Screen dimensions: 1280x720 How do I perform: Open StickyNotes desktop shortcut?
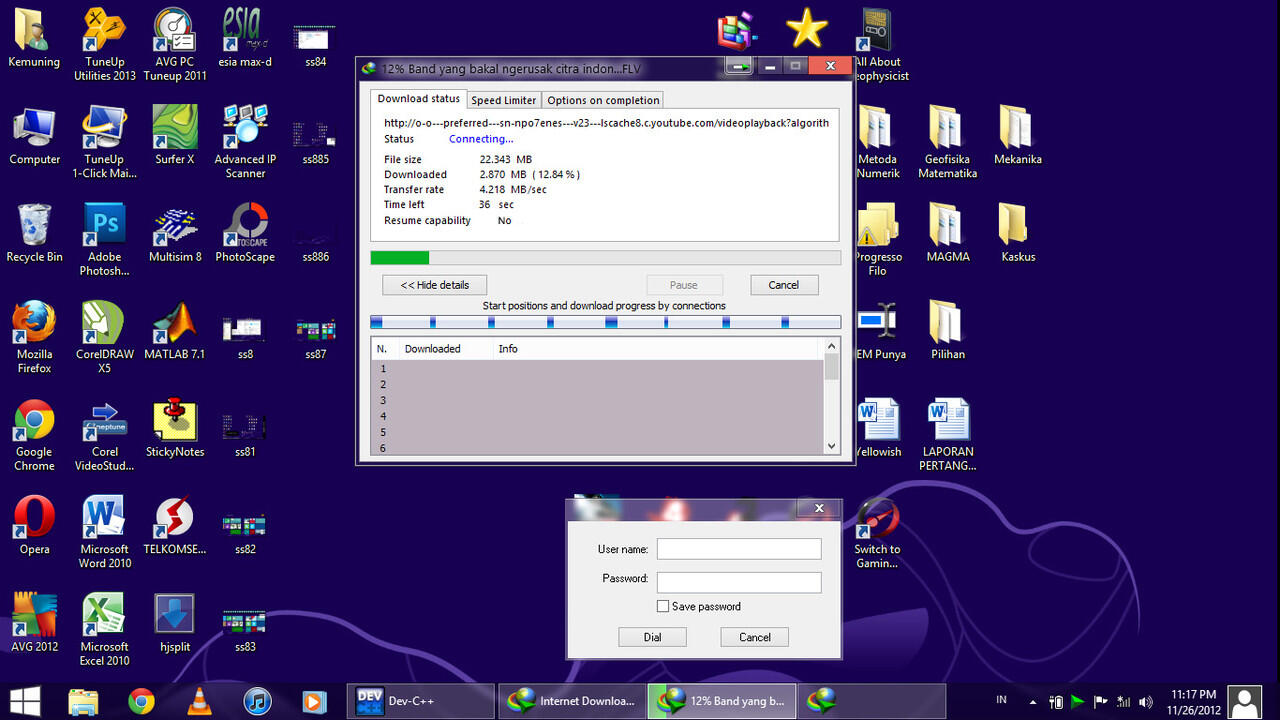point(175,429)
